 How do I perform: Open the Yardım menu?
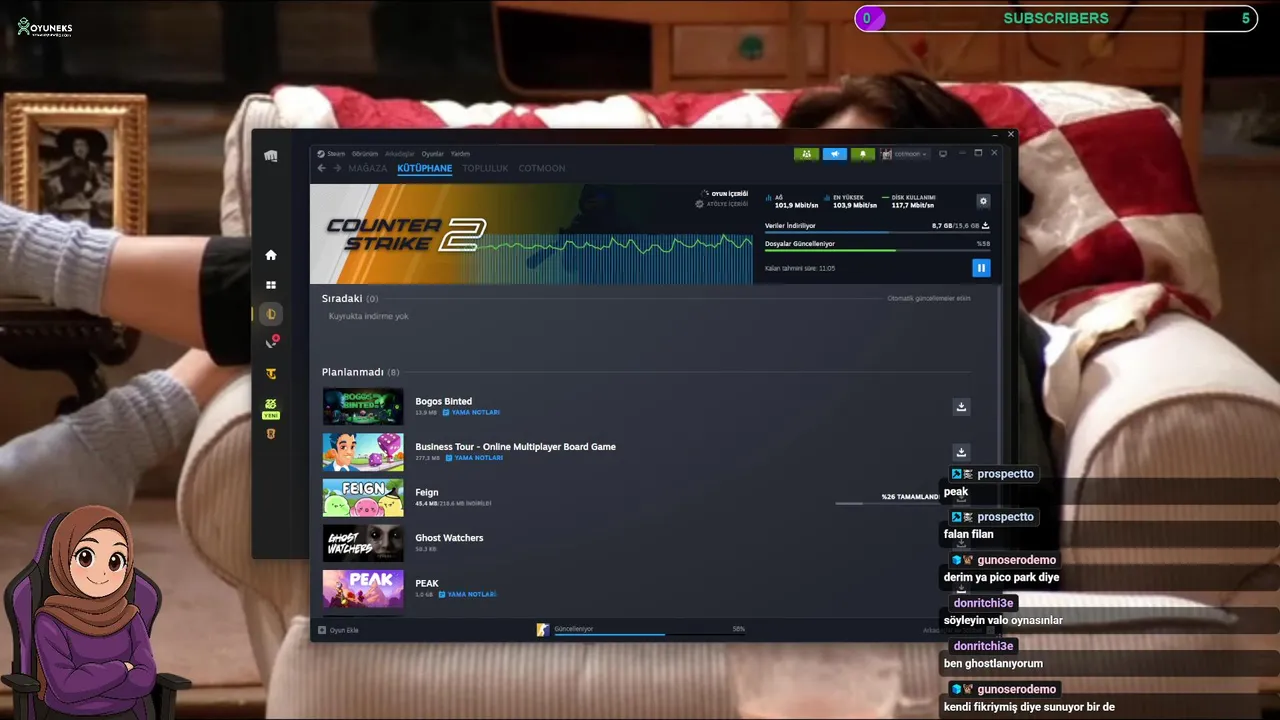[460, 154]
